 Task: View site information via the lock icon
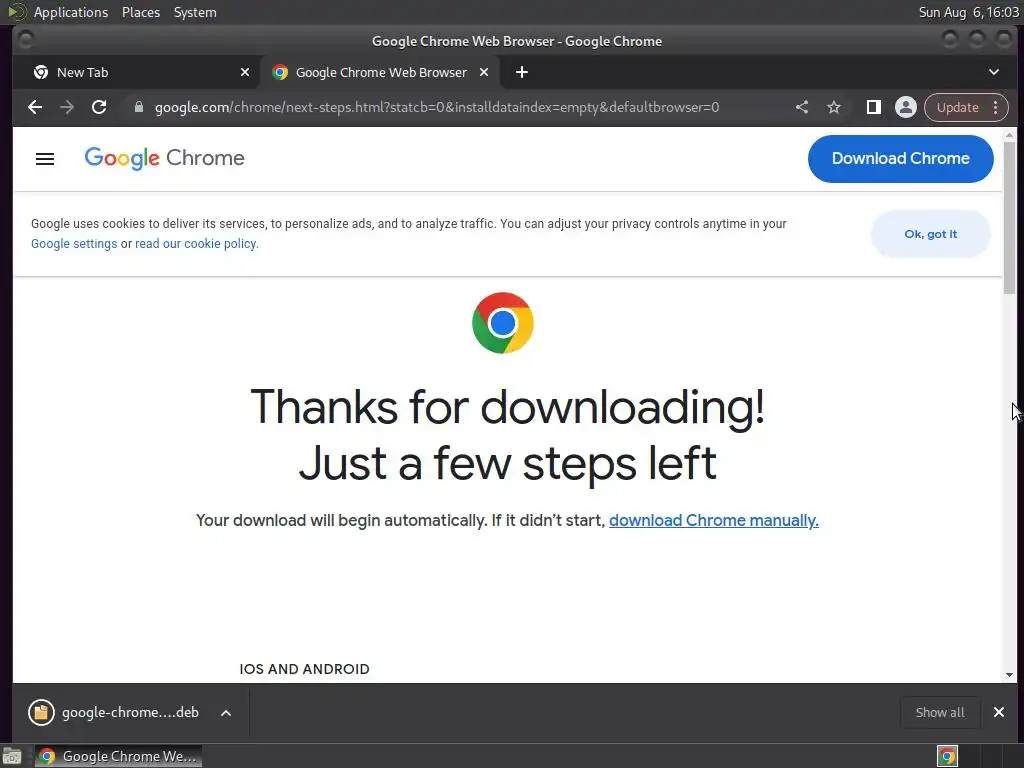tap(138, 107)
